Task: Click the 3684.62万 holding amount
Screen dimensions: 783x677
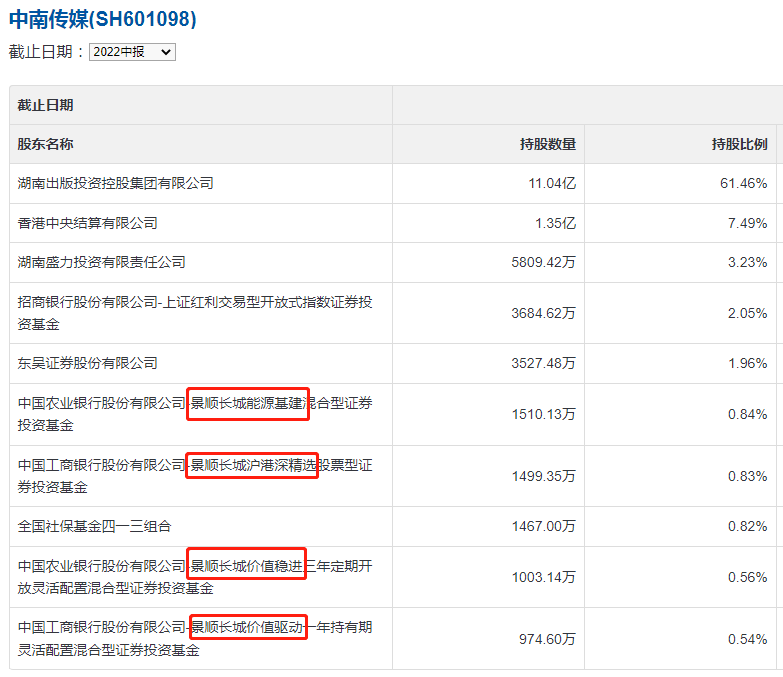Action: click(x=543, y=313)
